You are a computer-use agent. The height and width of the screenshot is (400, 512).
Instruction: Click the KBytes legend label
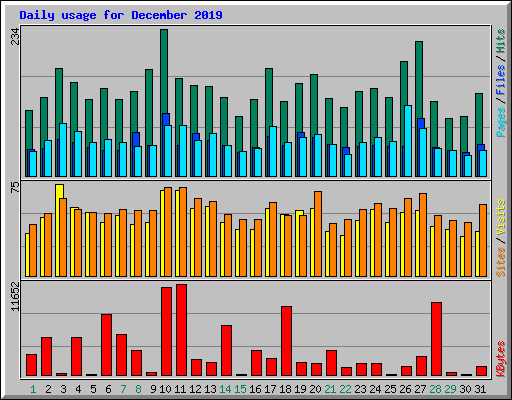pyautogui.click(x=501, y=359)
